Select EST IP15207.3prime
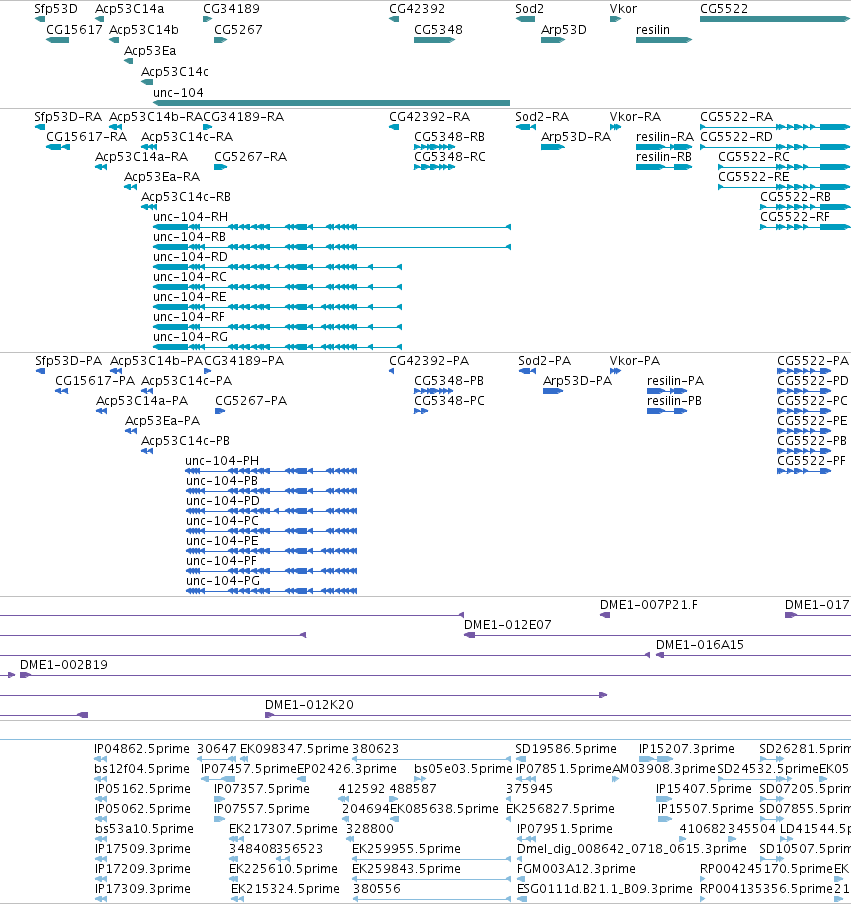 click(656, 759)
